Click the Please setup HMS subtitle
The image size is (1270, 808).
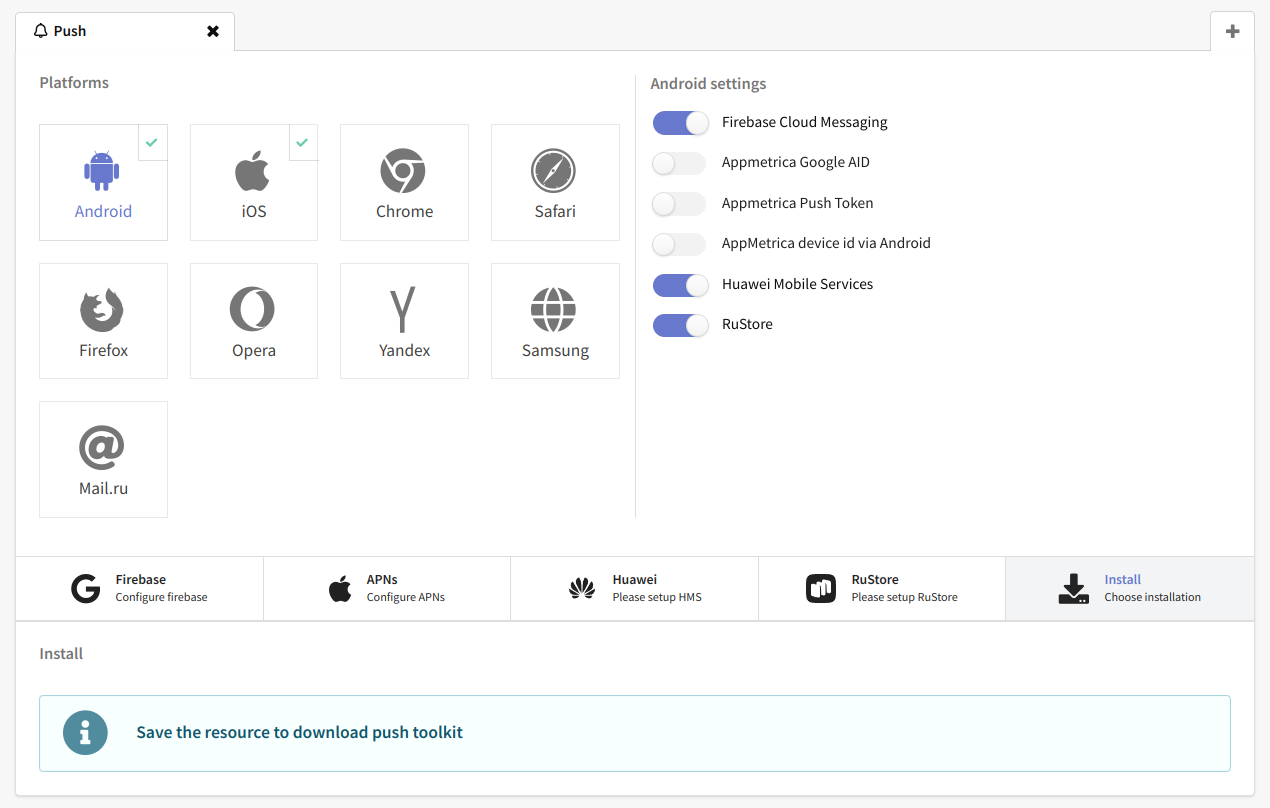point(657,598)
